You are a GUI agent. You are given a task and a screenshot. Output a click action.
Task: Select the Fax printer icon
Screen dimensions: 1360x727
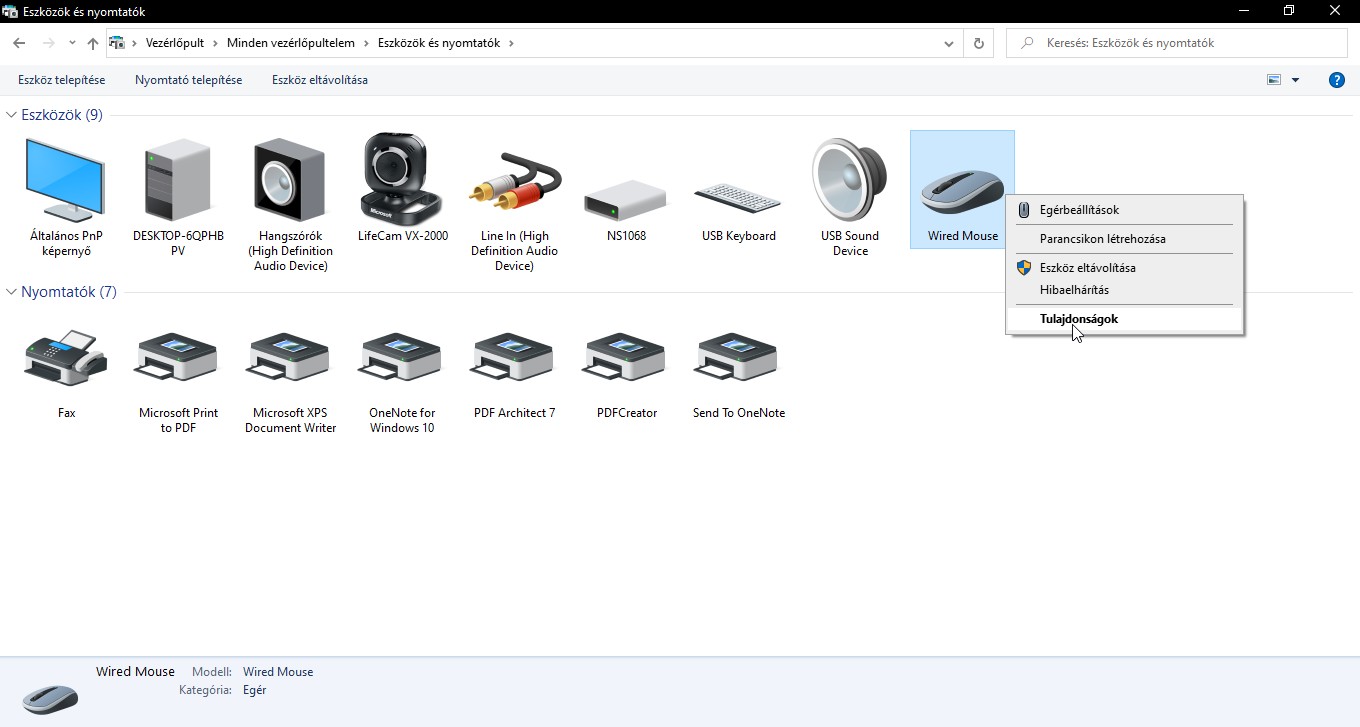pyautogui.click(x=66, y=358)
